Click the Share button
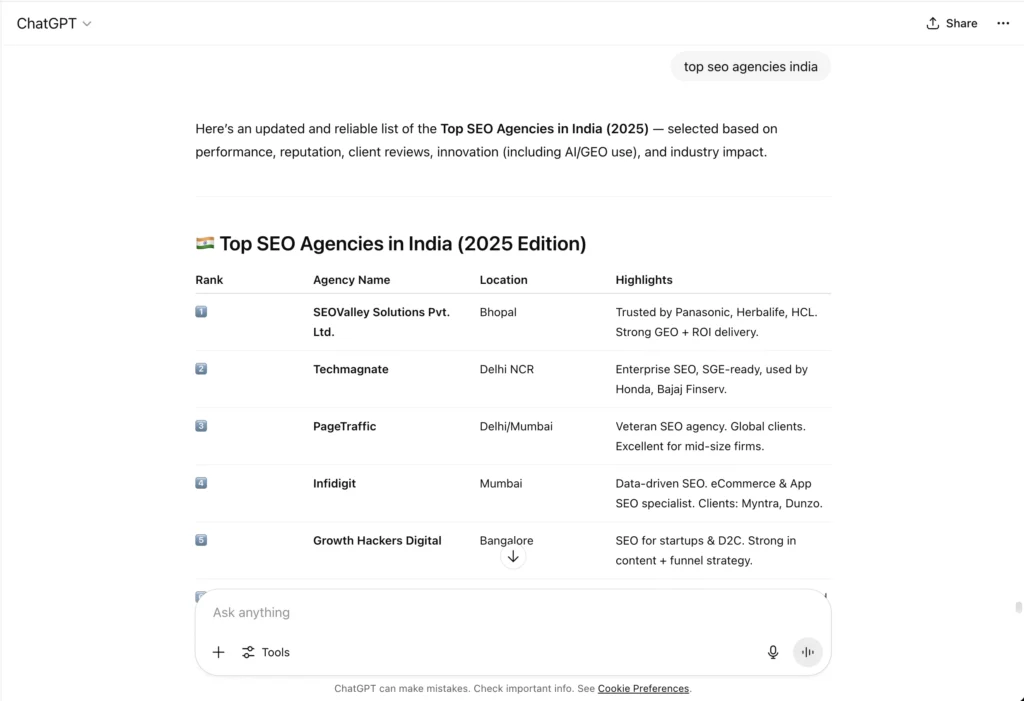Screen dimensions: 1024x701 pos(952,24)
